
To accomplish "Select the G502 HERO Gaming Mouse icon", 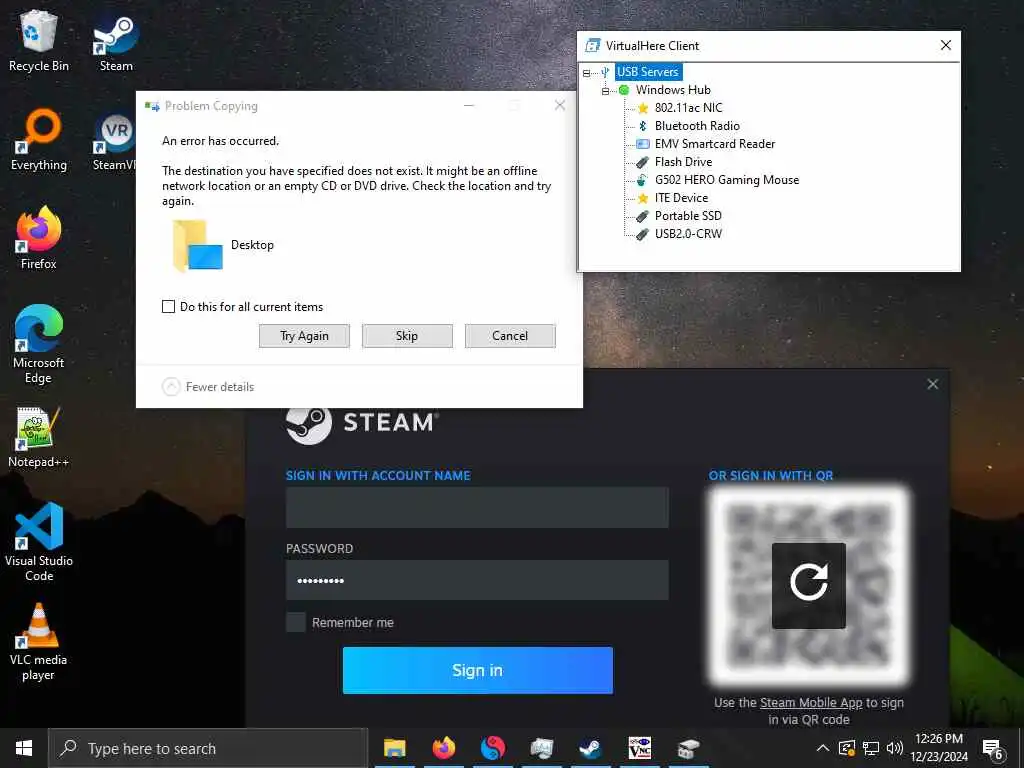I will (x=643, y=180).
